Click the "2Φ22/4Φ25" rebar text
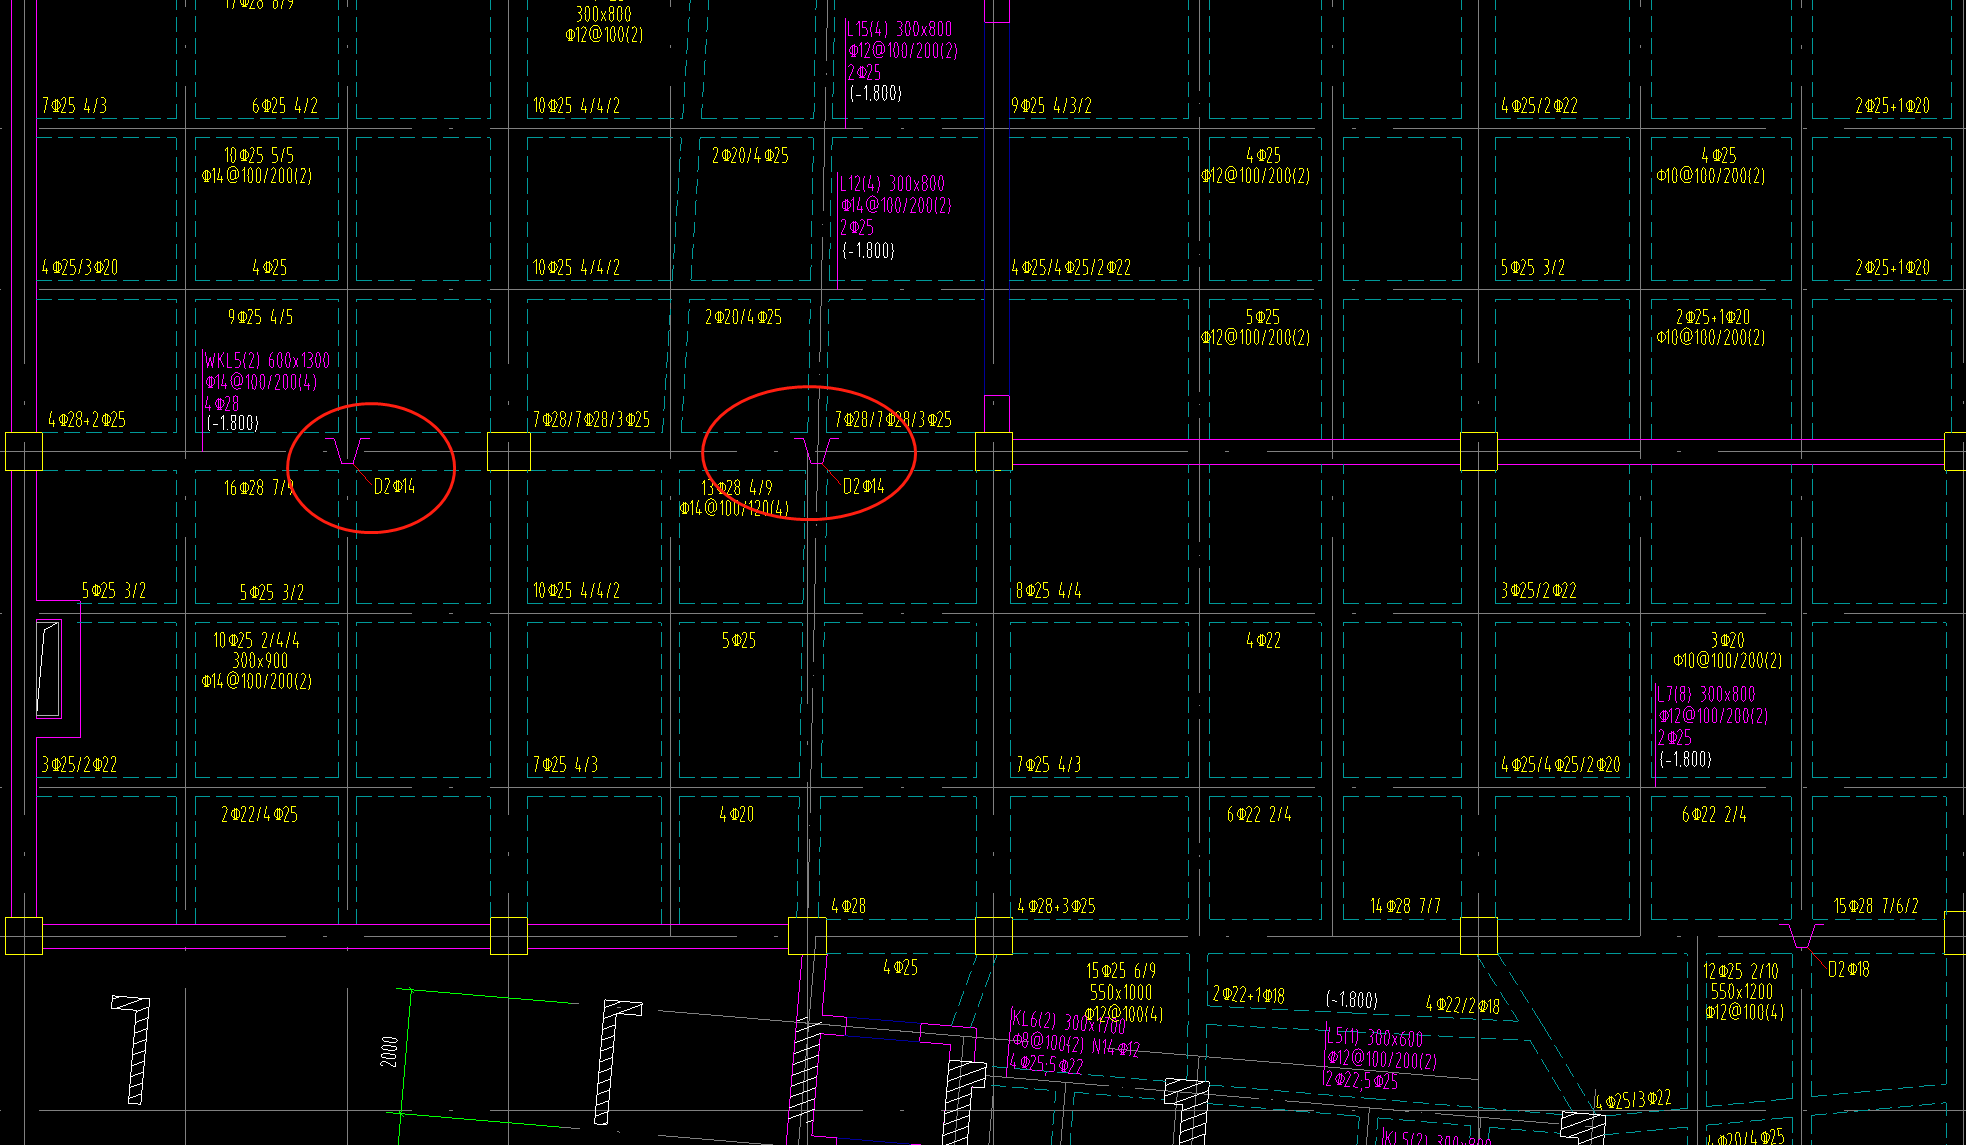The image size is (1966, 1145). pyautogui.click(x=259, y=815)
